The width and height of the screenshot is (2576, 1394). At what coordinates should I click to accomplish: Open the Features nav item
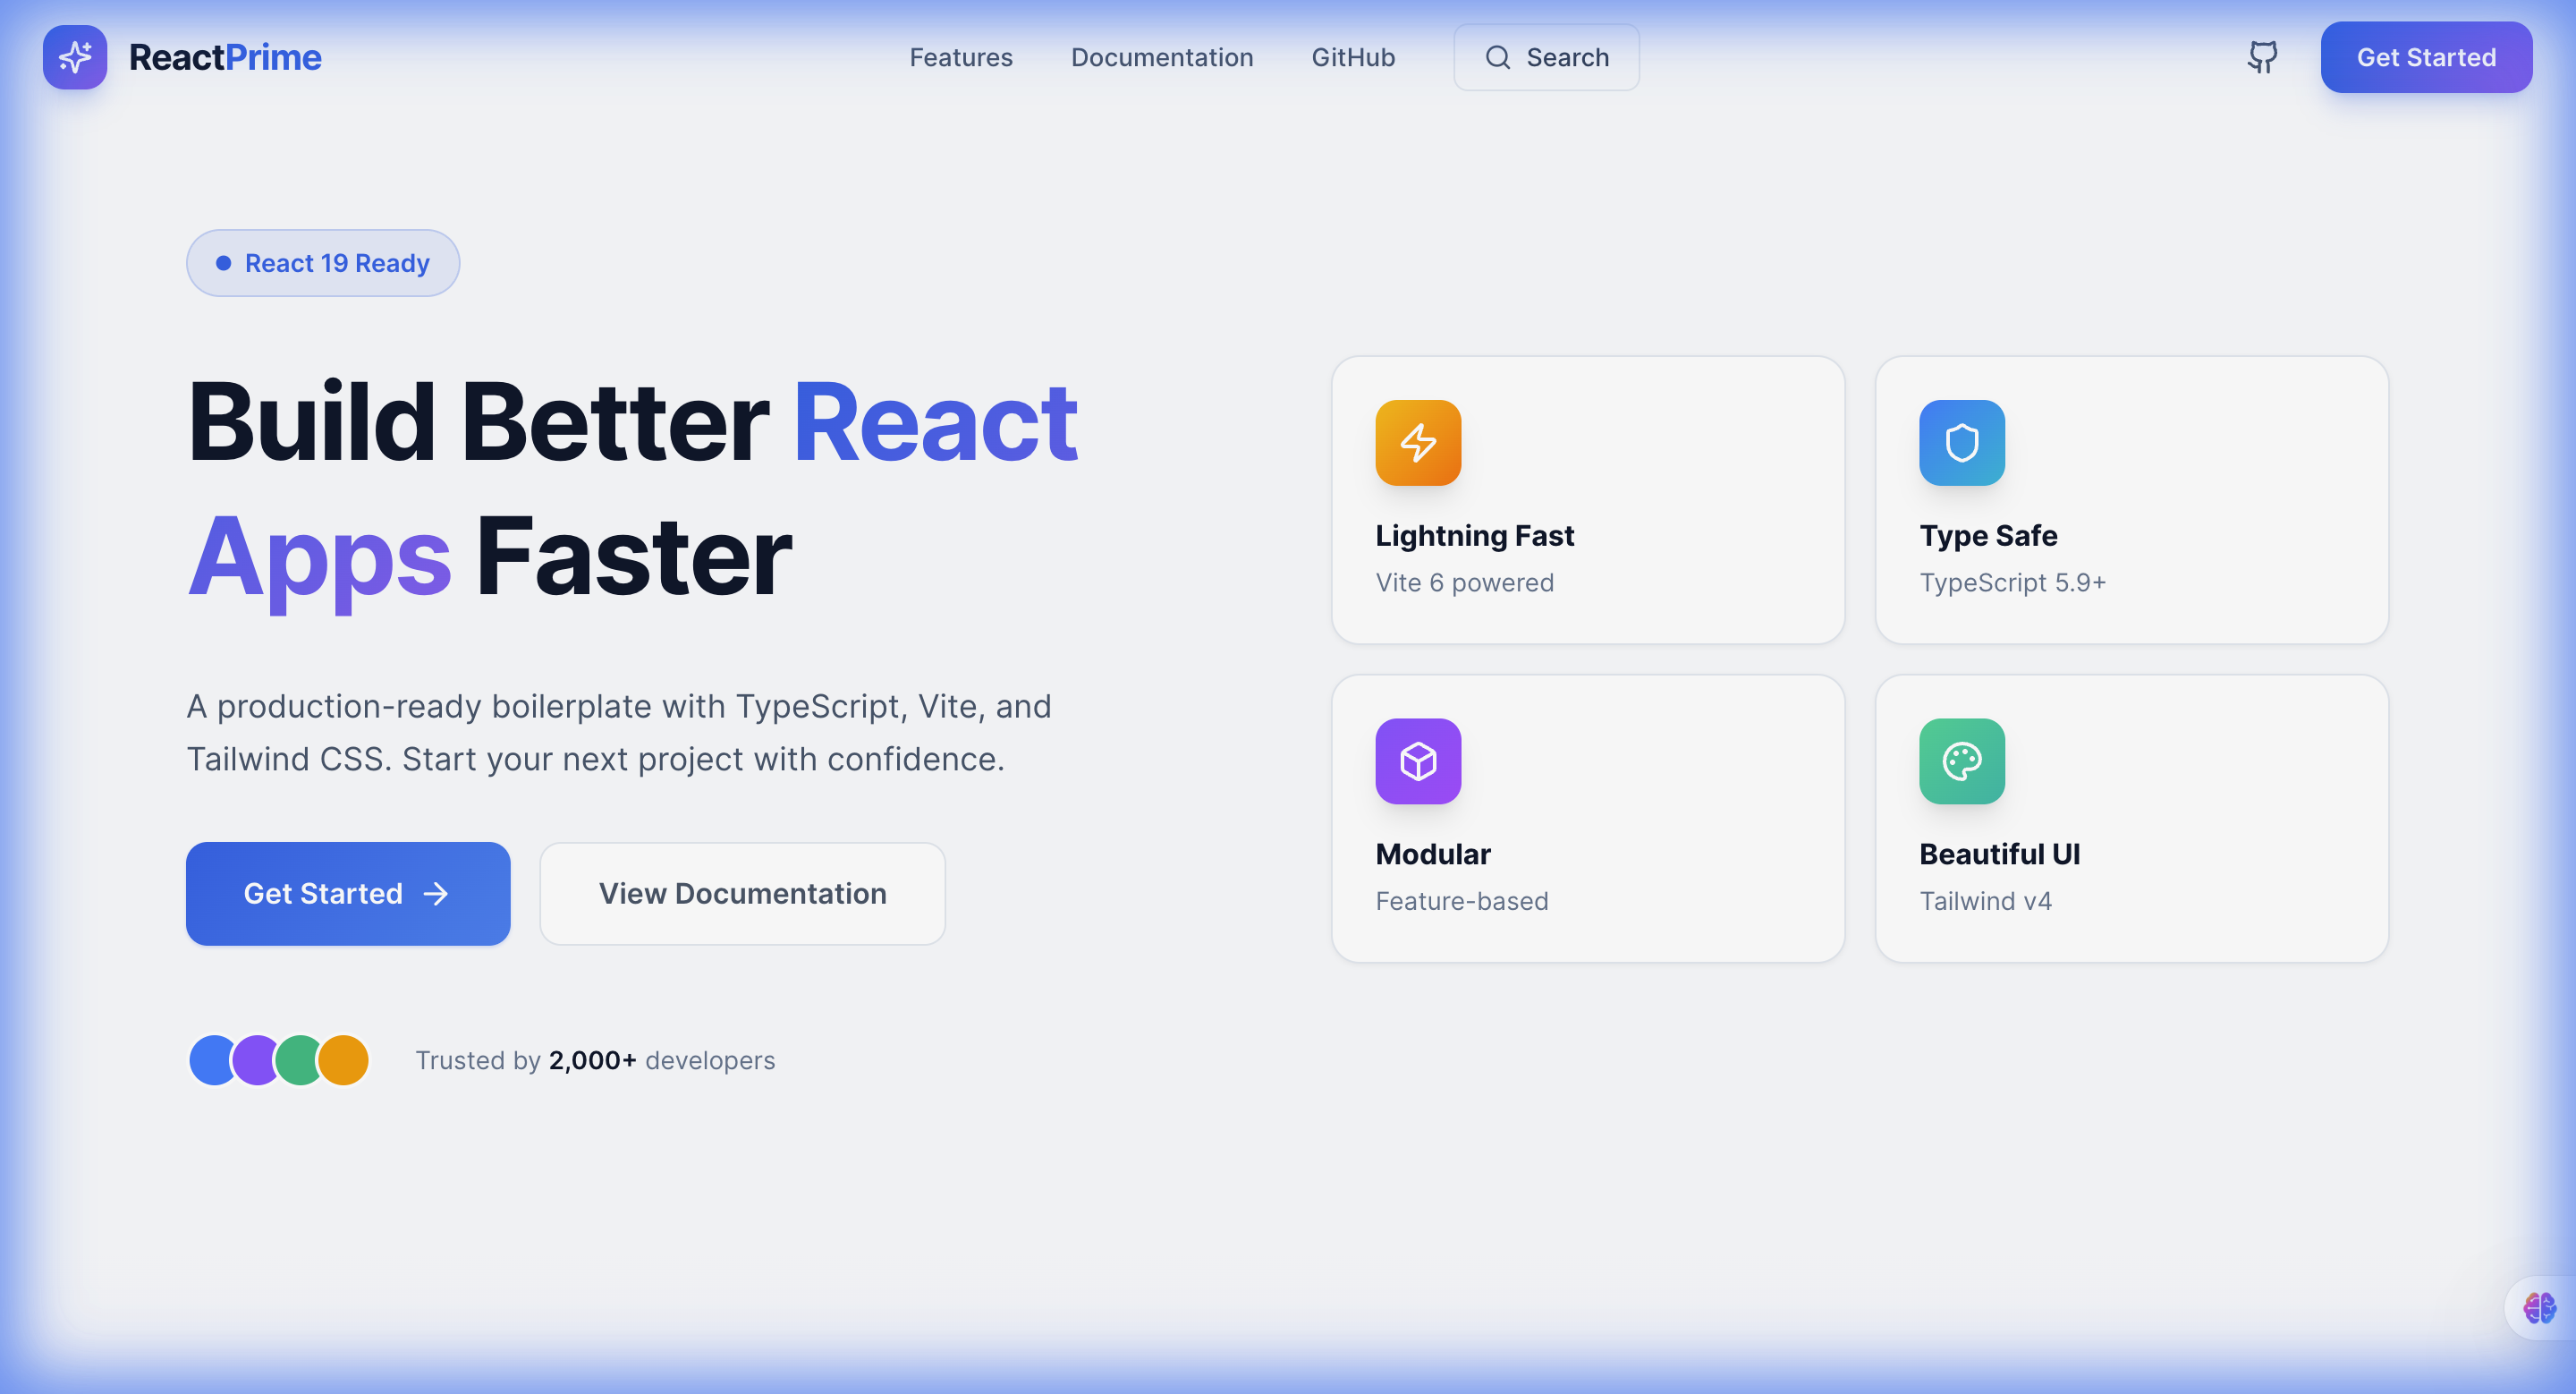point(960,58)
